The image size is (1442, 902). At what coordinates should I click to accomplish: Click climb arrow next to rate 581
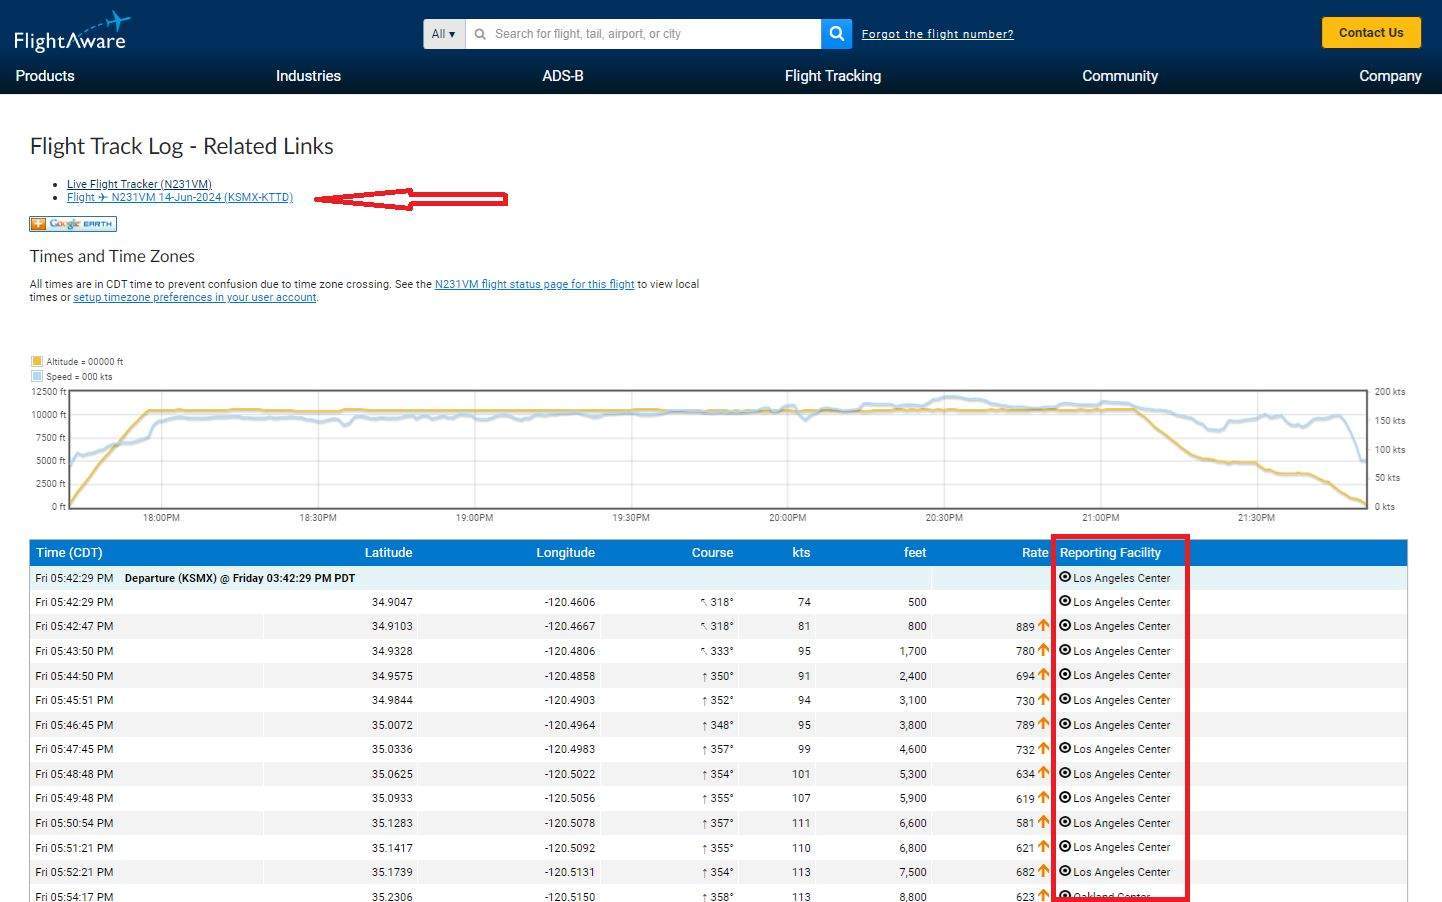[x=1044, y=822]
